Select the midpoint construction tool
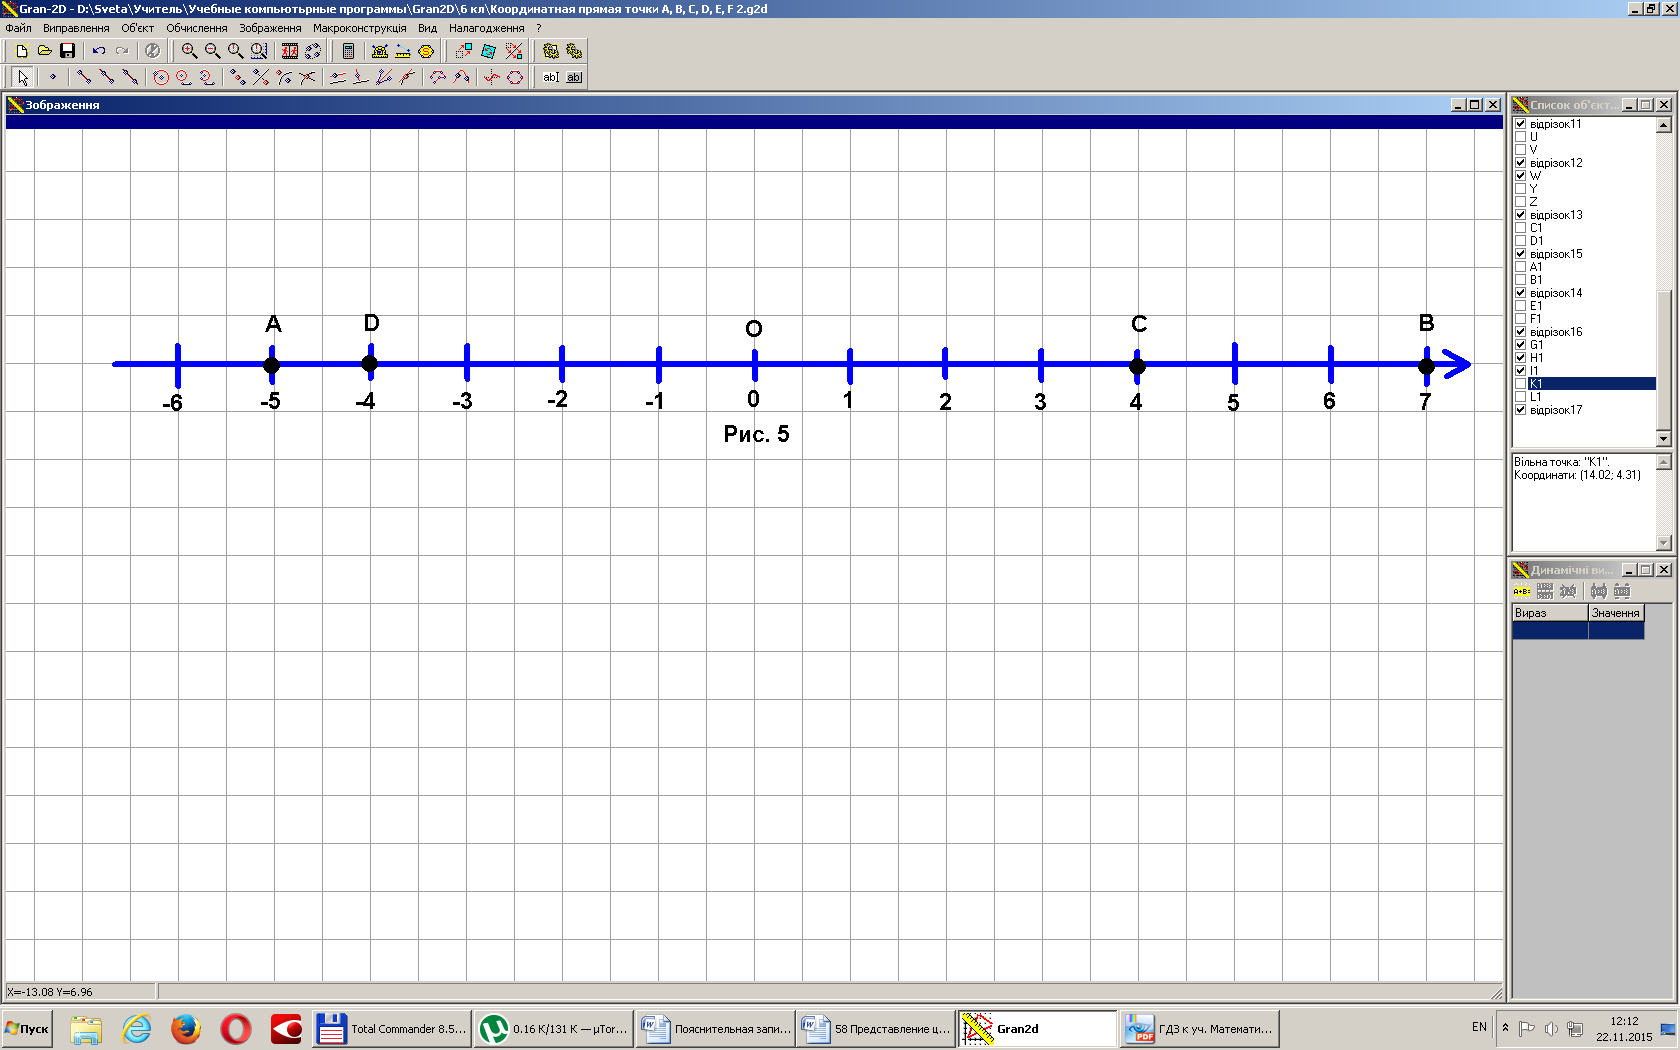Screen dimensions: 1680x1050 (237, 77)
